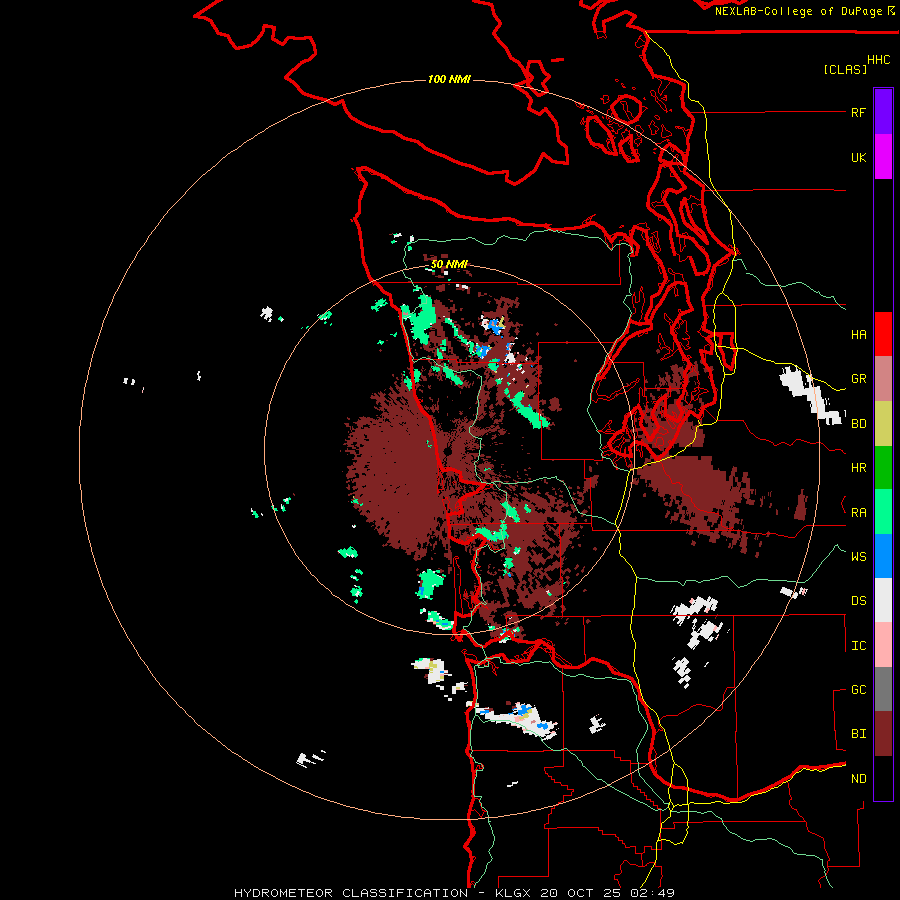Click the 'BI' legend label
Viewport: 900px width, 900px height.
858,734
